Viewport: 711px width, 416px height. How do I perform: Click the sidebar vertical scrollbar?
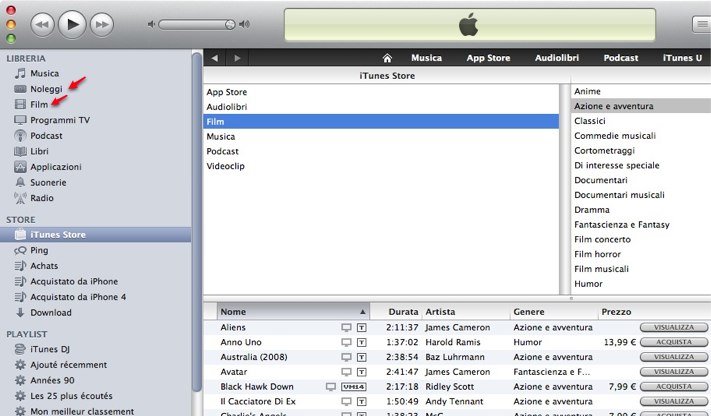coord(197,222)
